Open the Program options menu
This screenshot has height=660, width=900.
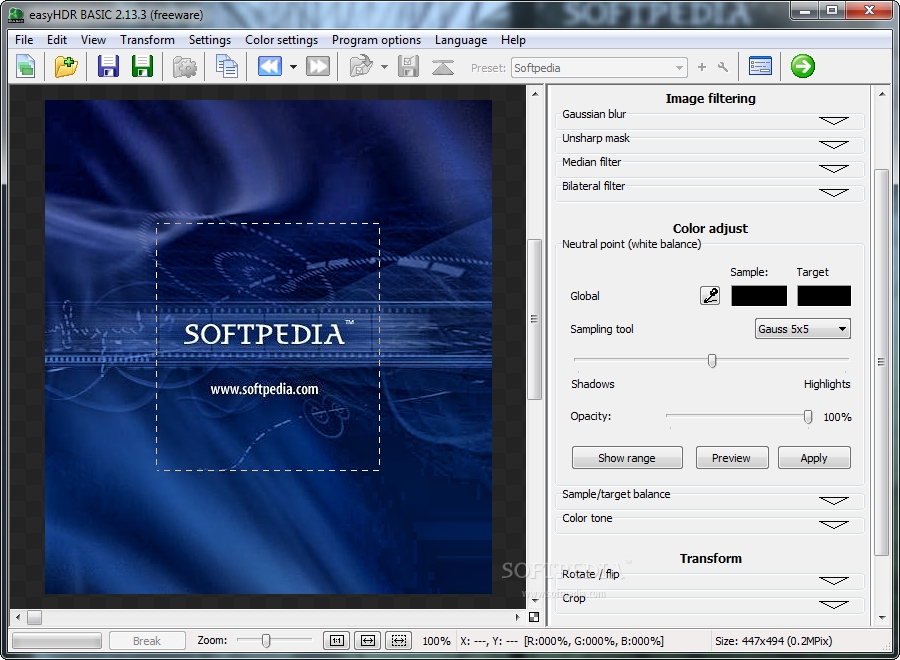(376, 40)
